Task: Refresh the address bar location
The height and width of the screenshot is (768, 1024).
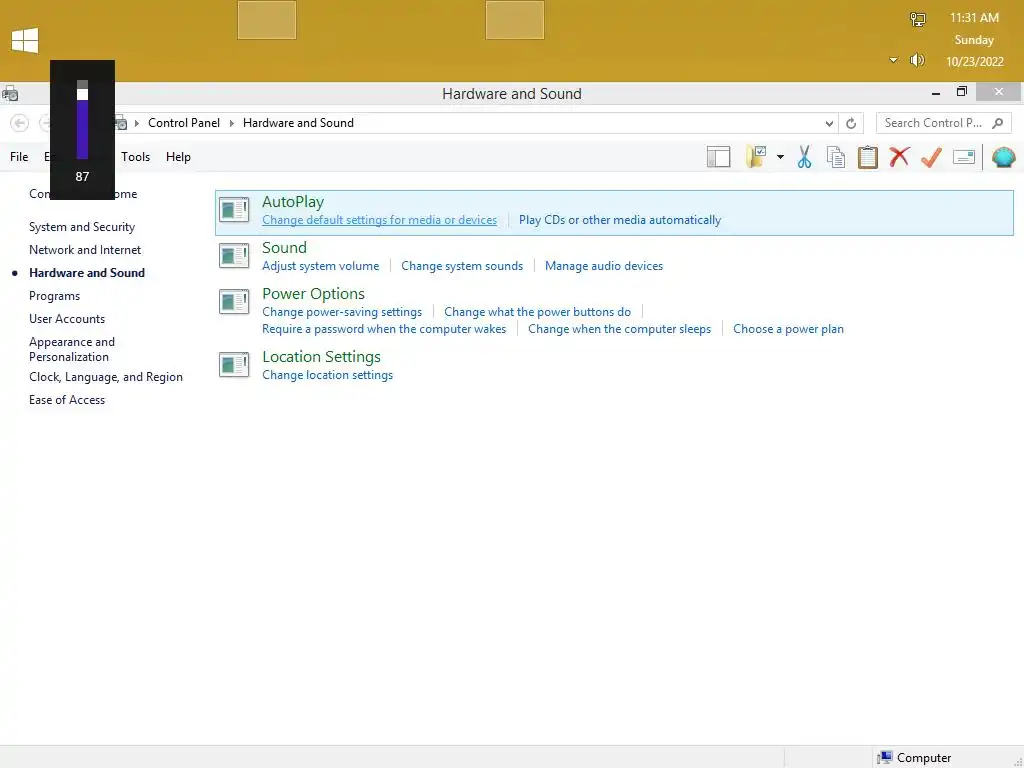Action: [850, 123]
